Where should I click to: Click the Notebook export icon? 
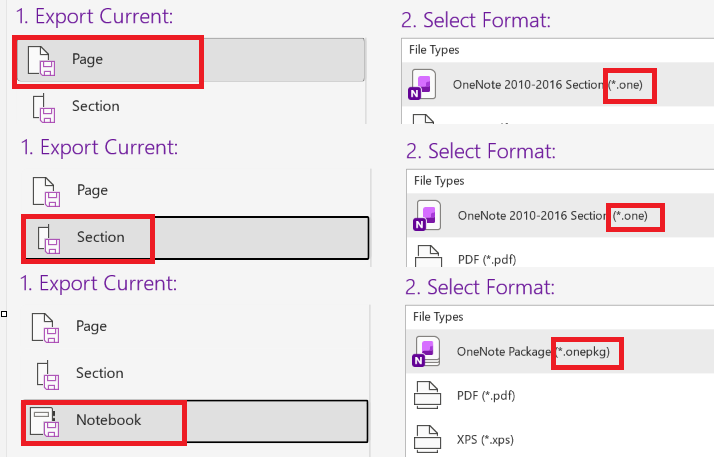tap(44, 422)
